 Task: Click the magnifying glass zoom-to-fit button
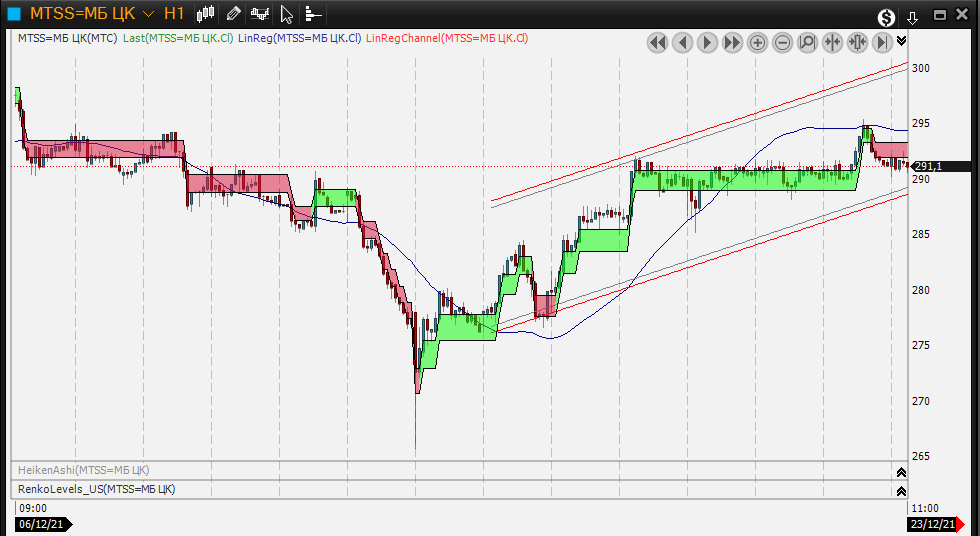[807, 42]
